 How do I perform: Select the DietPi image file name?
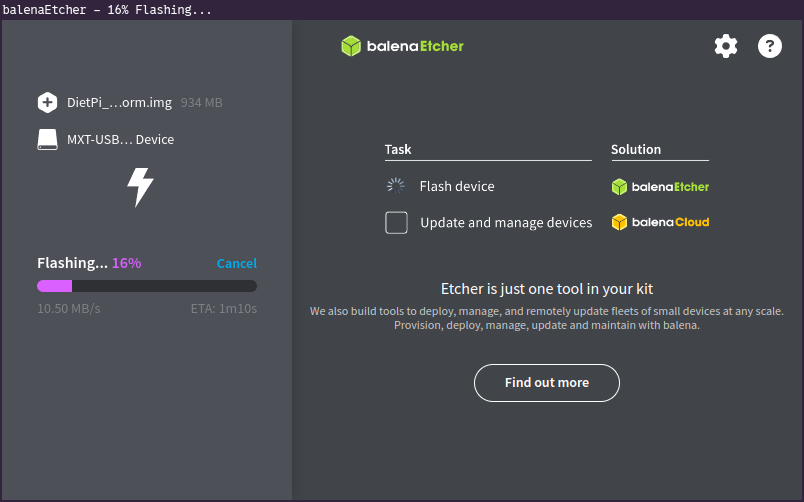click(x=120, y=102)
